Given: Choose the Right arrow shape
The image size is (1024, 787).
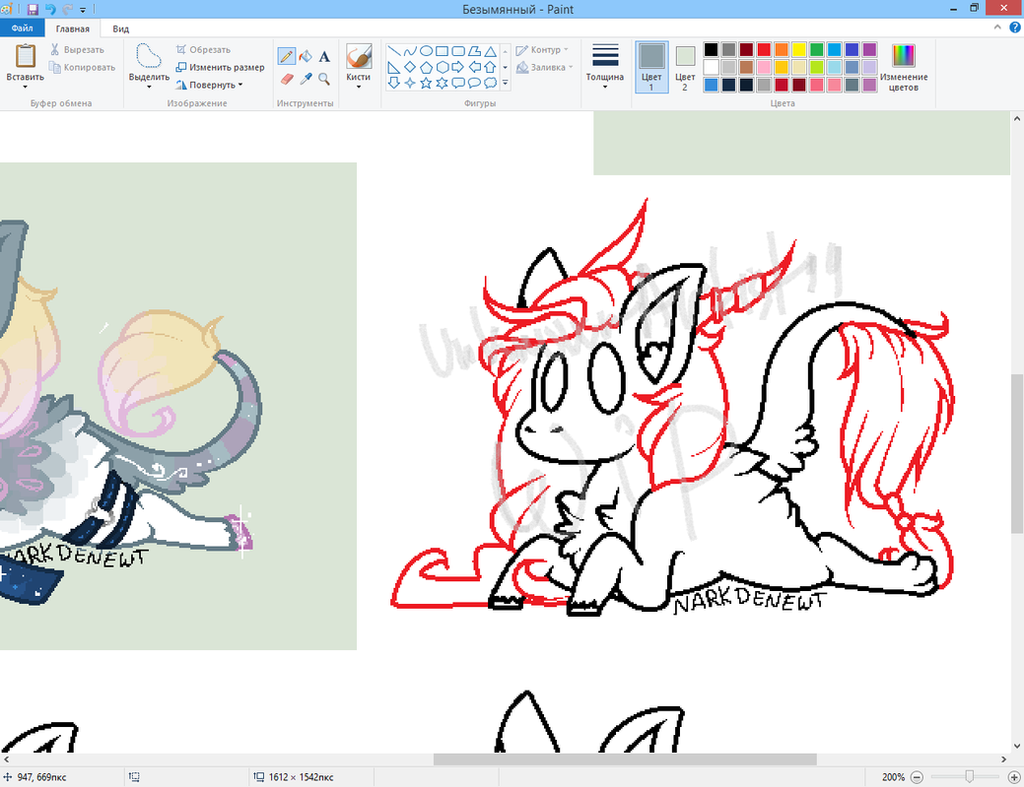Looking at the screenshot, I should point(458,67).
